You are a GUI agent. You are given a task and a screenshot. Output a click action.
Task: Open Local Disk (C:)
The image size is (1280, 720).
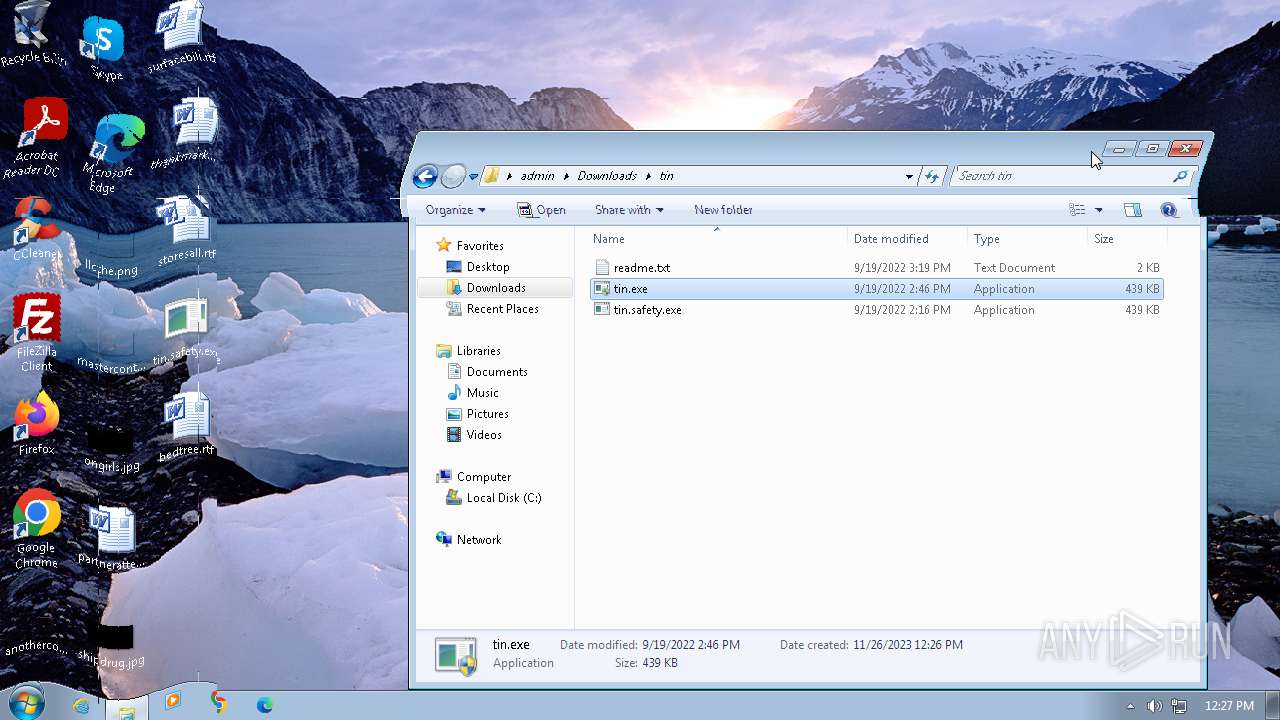pyautogui.click(x=503, y=498)
